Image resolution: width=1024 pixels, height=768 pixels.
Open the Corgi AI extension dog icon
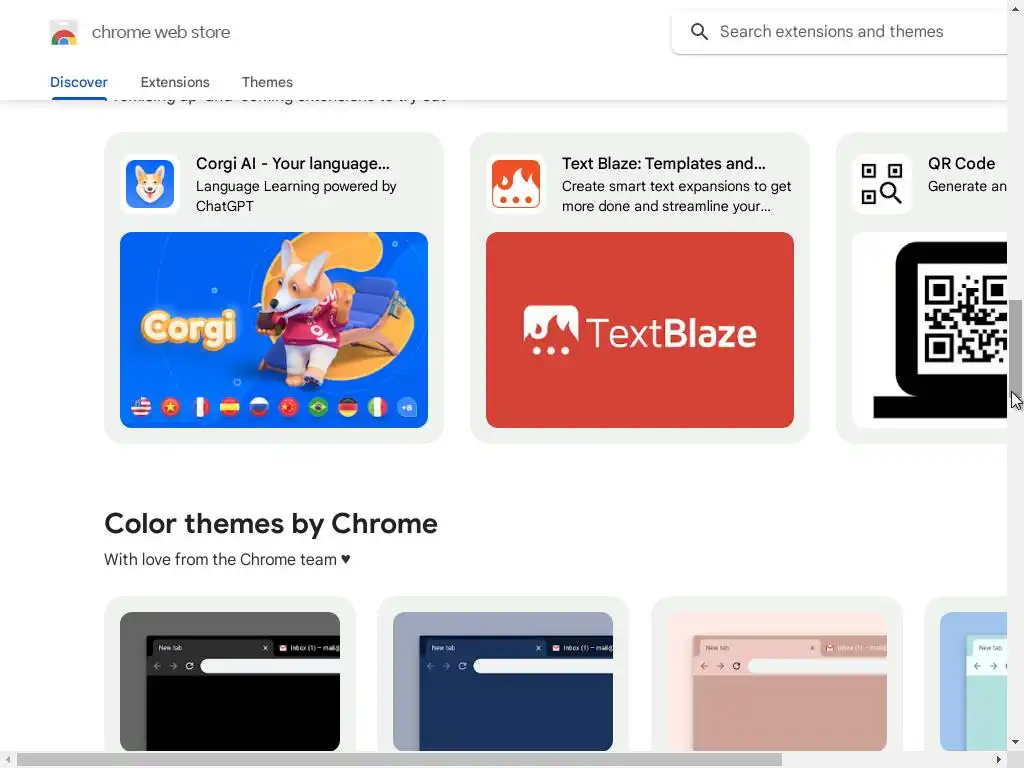(150, 184)
